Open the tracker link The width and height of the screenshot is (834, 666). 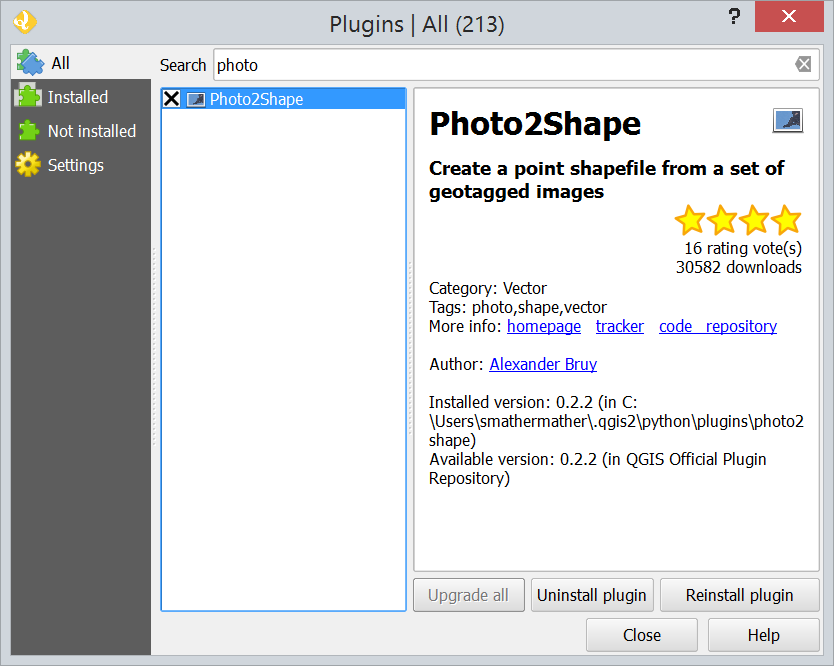(x=619, y=326)
